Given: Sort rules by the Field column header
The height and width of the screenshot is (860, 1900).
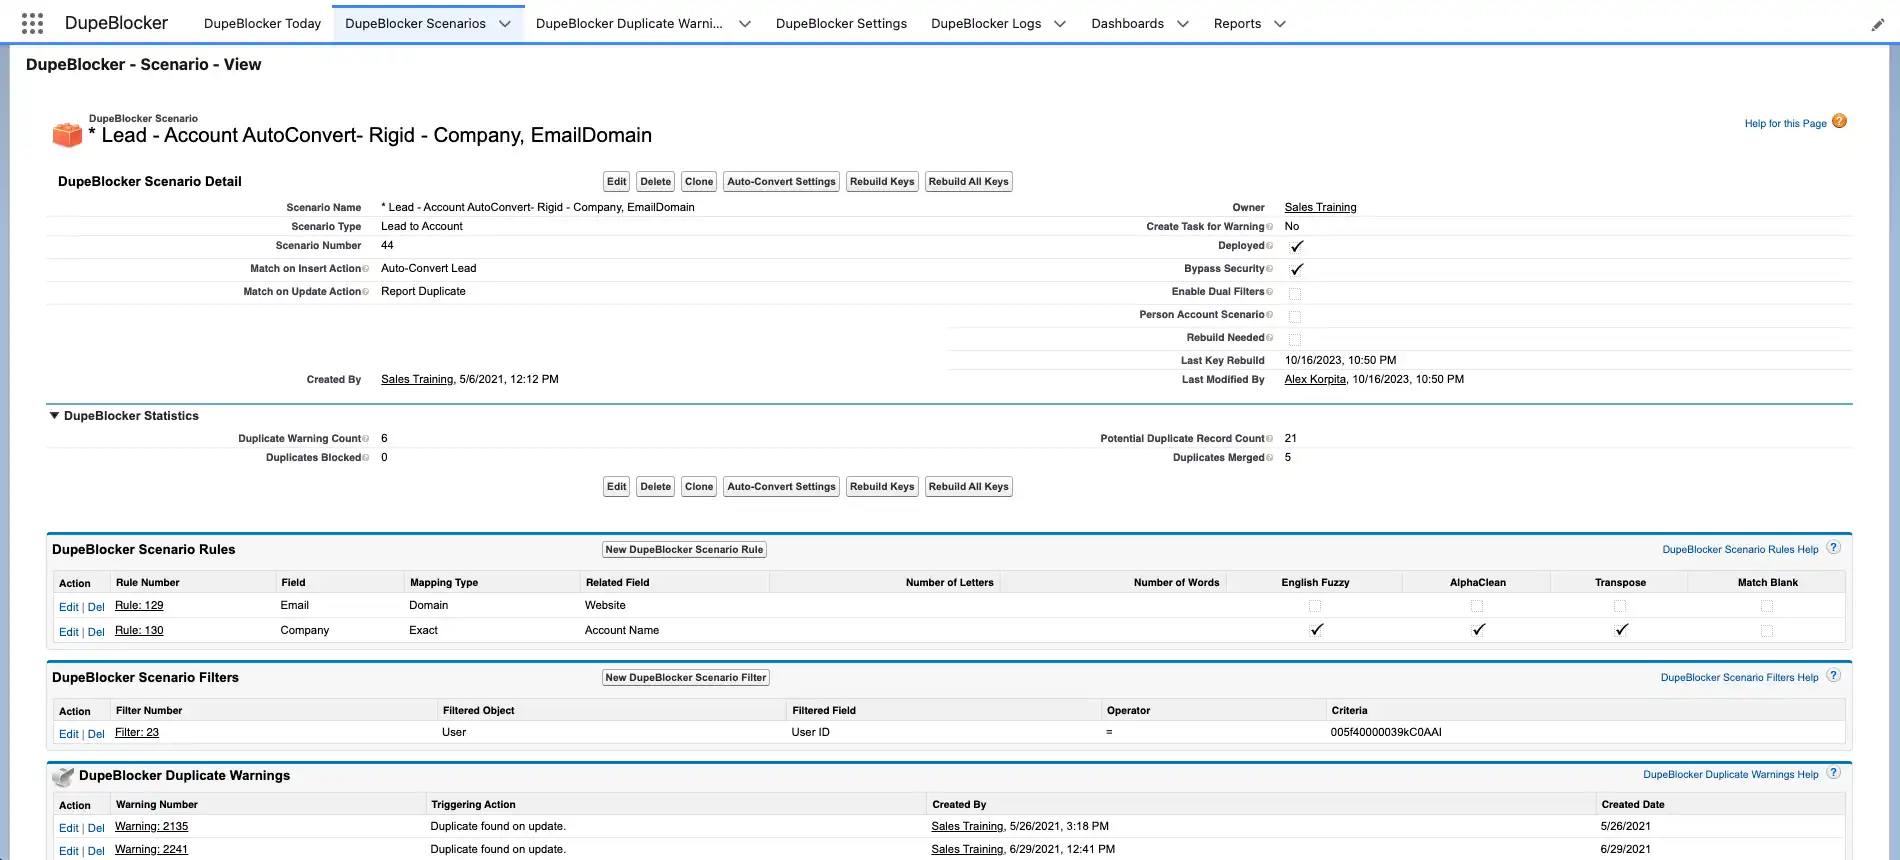Looking at the screenshot, I should pos(293,582).
